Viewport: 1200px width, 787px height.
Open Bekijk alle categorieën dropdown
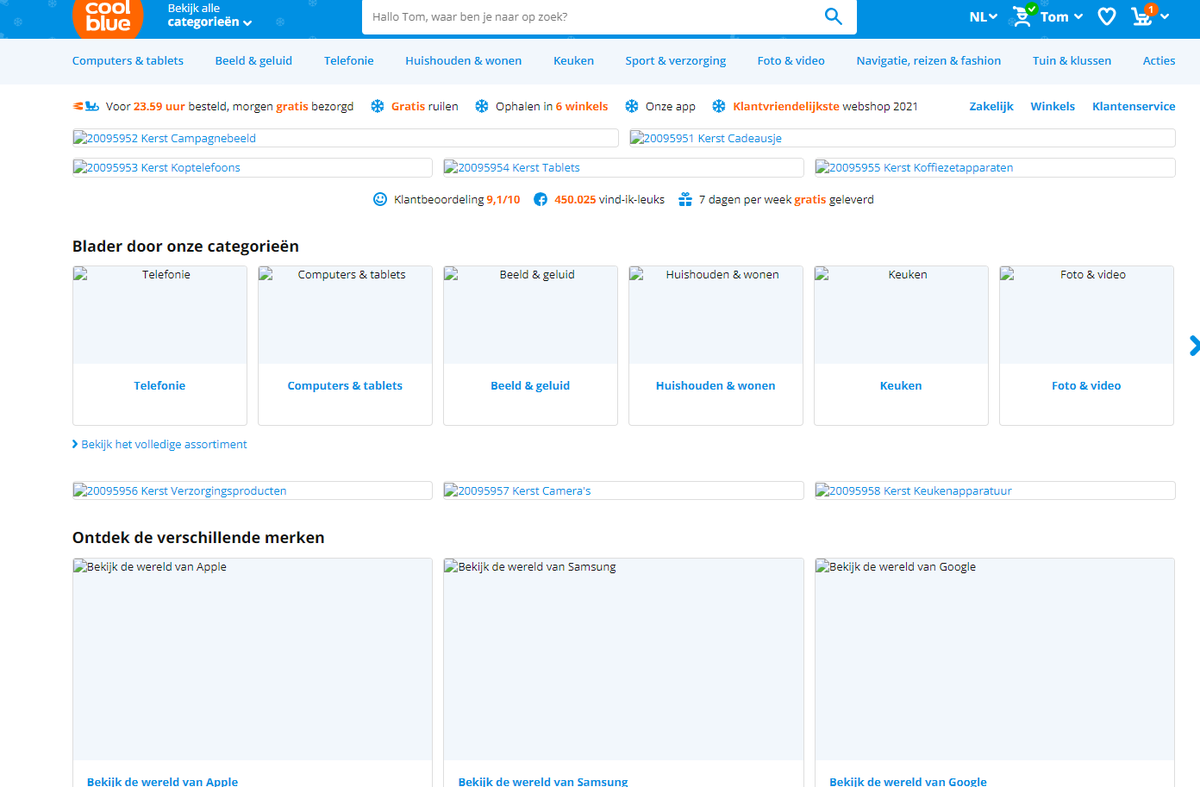point(209,15)
